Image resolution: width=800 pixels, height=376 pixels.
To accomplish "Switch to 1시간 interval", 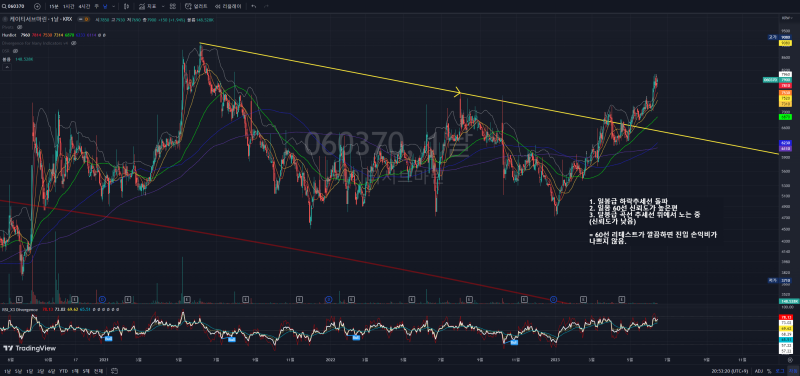I will tap(68, 7).
